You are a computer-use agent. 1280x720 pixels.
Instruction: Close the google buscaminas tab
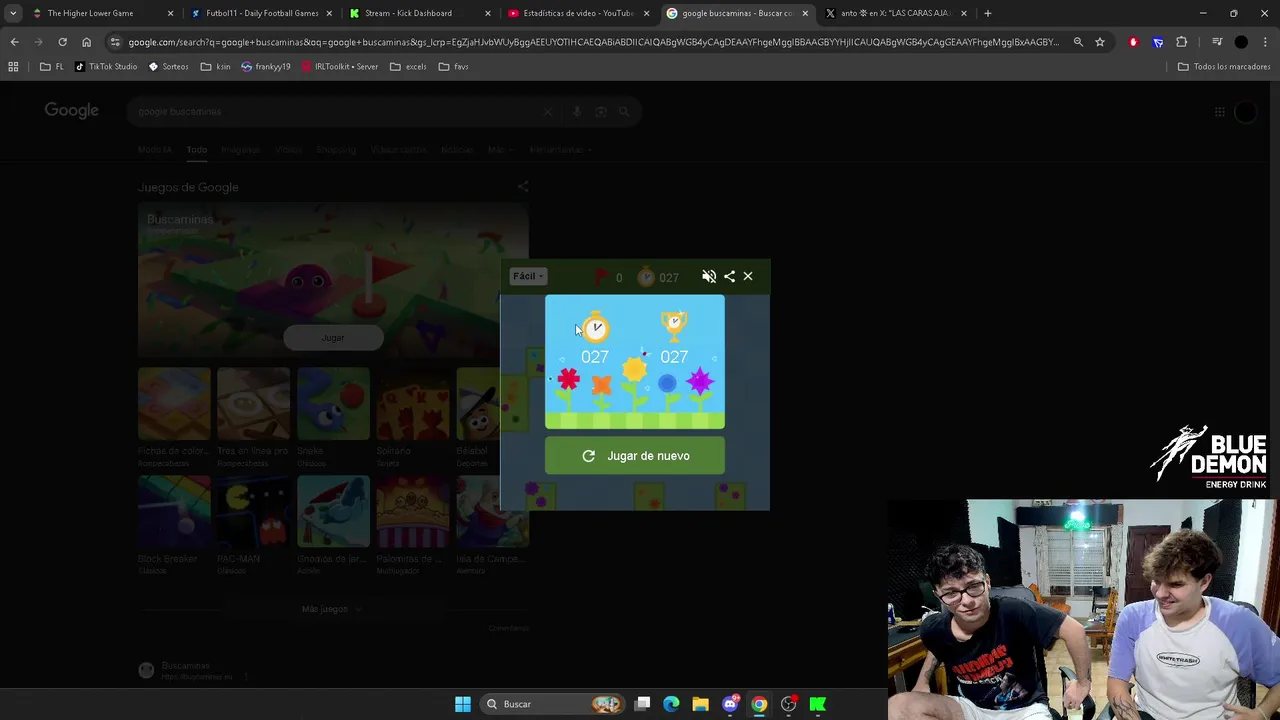click(805, 13)
